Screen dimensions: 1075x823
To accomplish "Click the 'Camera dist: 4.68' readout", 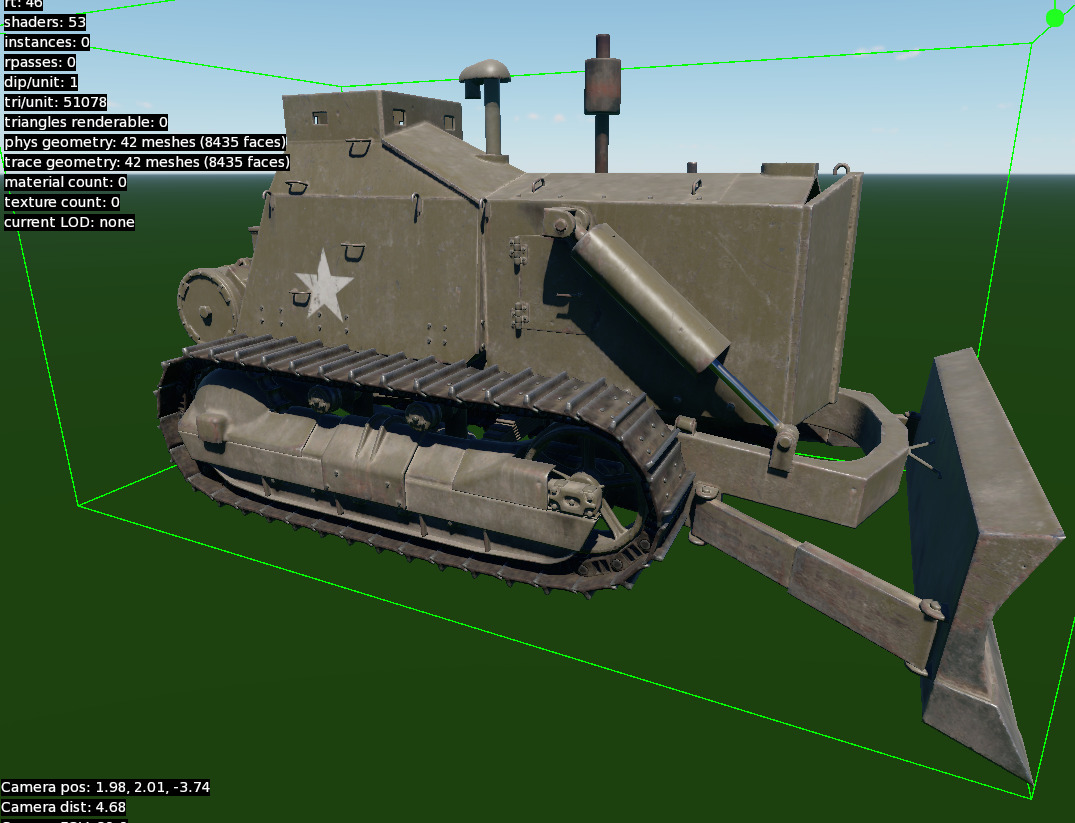I will coord(64,807).
